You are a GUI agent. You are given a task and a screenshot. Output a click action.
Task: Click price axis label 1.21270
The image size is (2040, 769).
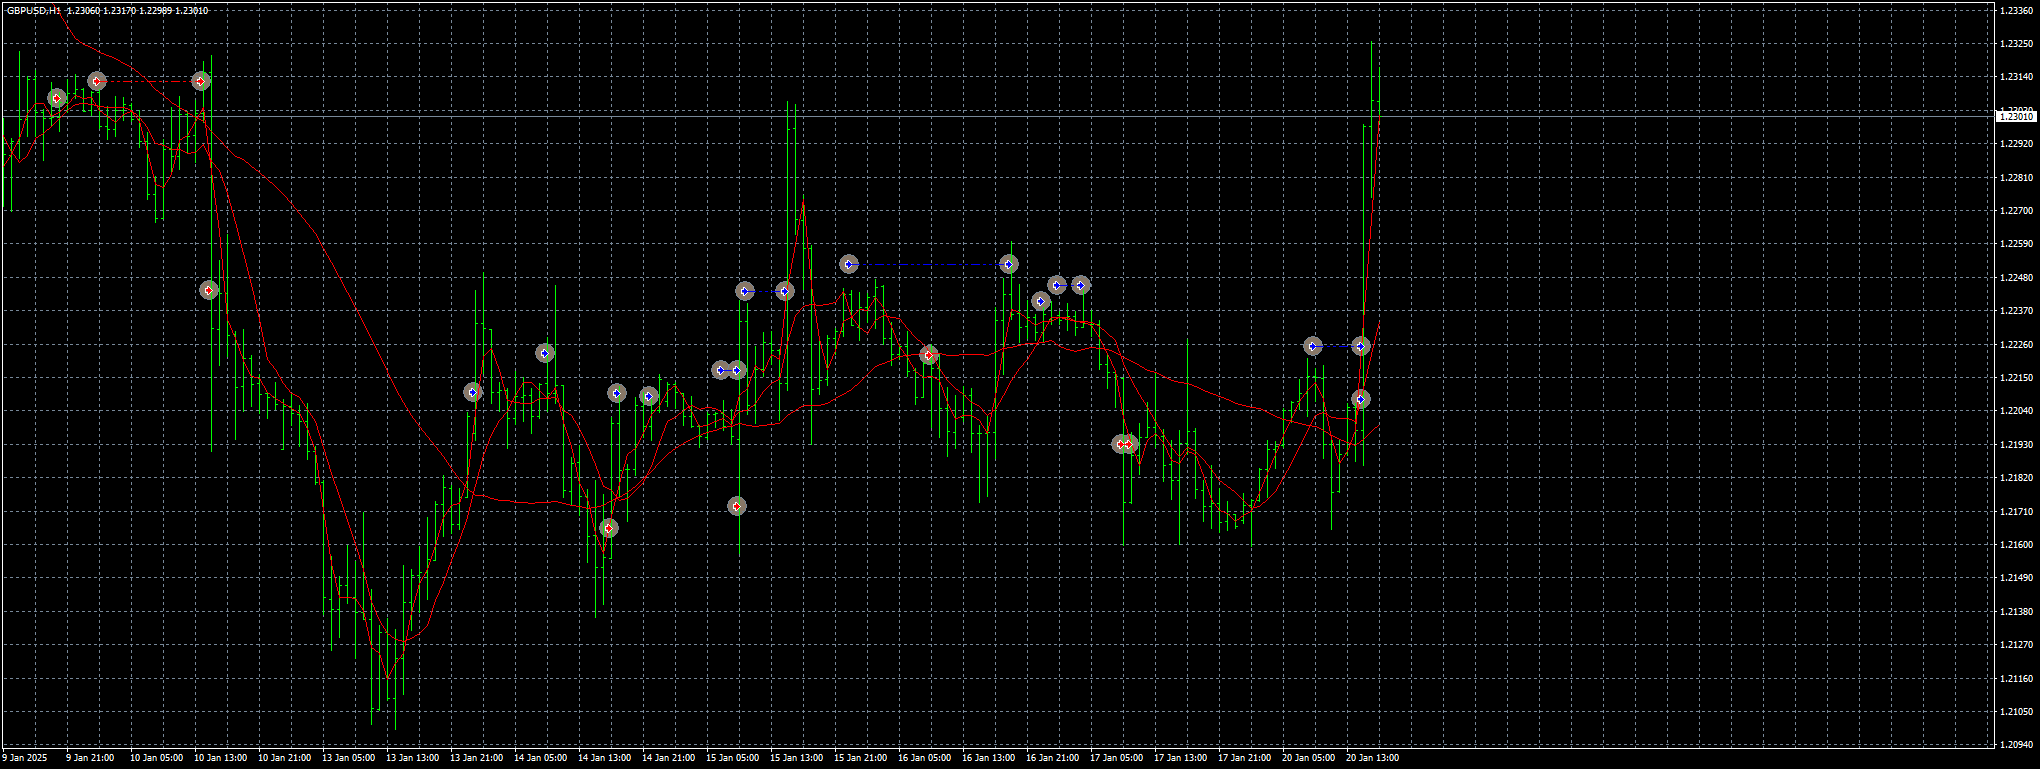(x=2015, y=645)
